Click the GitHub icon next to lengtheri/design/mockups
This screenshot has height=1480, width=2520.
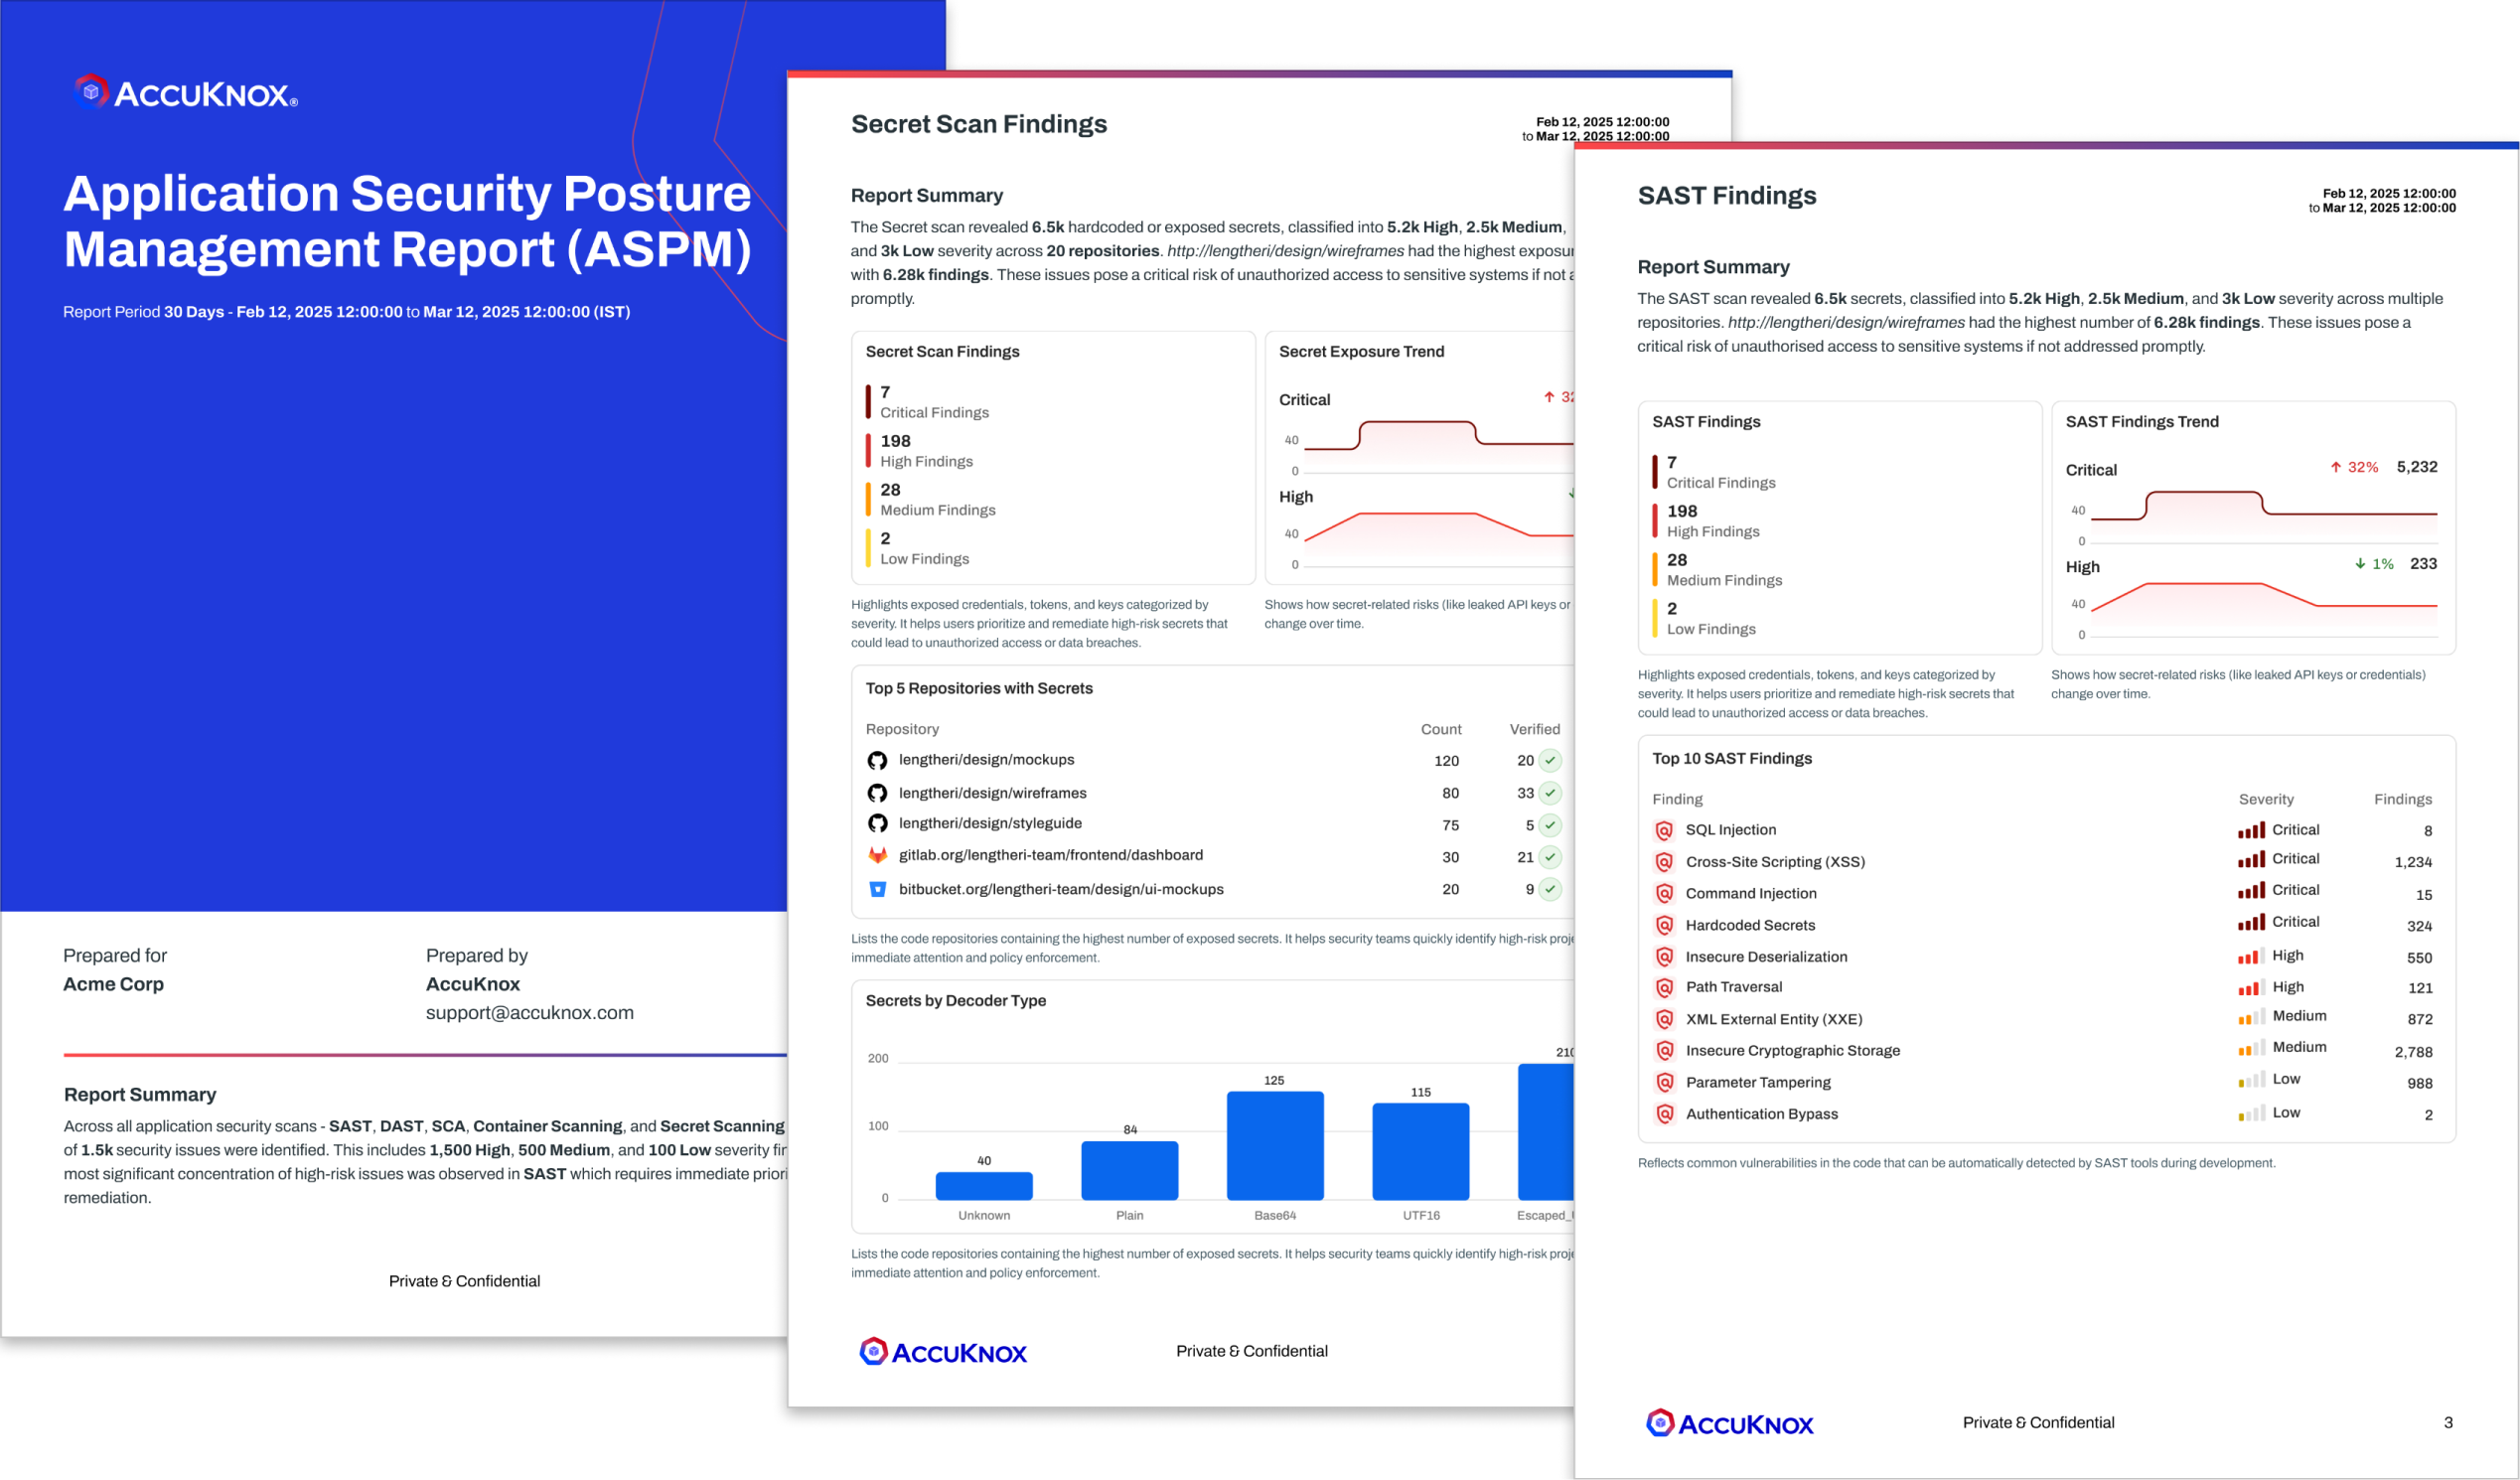pyautogui.click(x=877, y=760)
